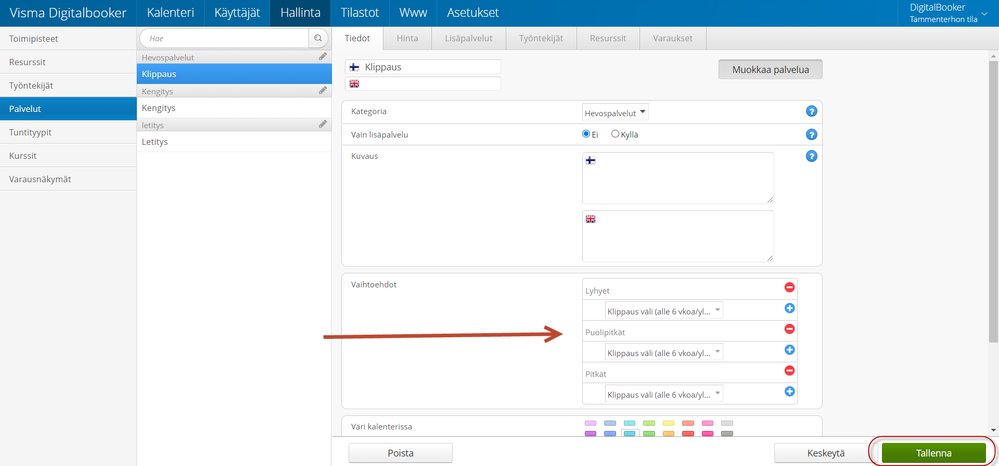This screenshot has width=999, height=466.
Task: Click the Tallenna save button
Action: [x=933, y=453]
